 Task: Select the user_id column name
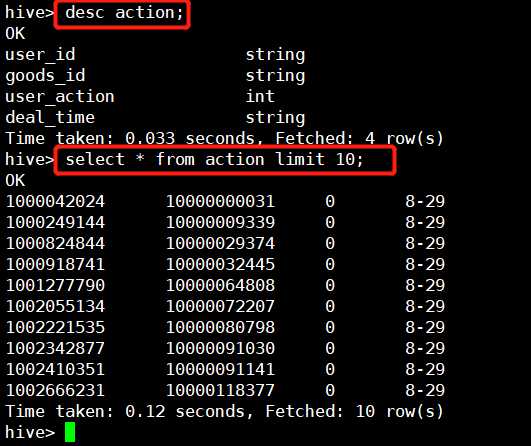pos(40,55)
